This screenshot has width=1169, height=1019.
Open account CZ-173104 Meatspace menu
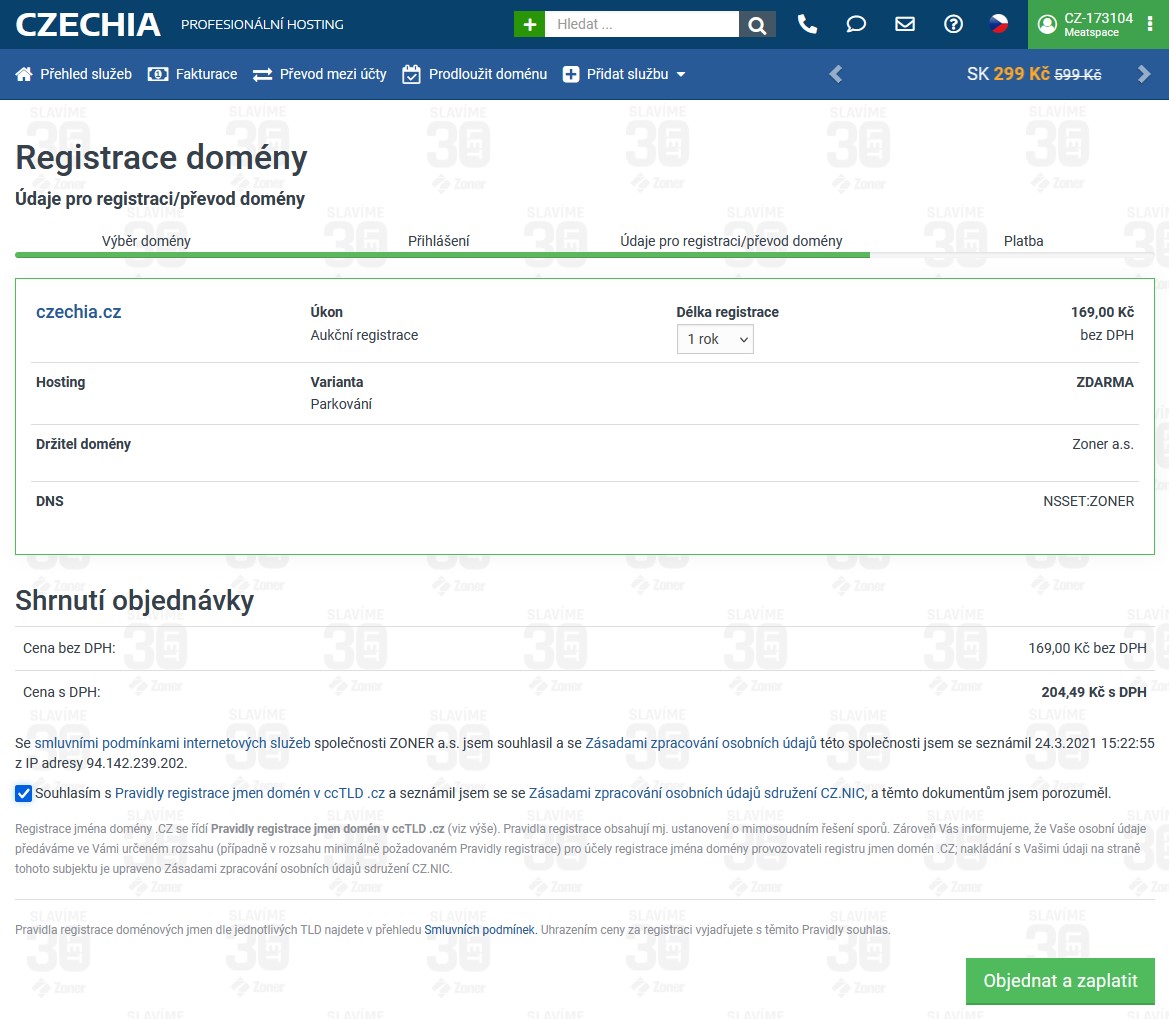1085,24
